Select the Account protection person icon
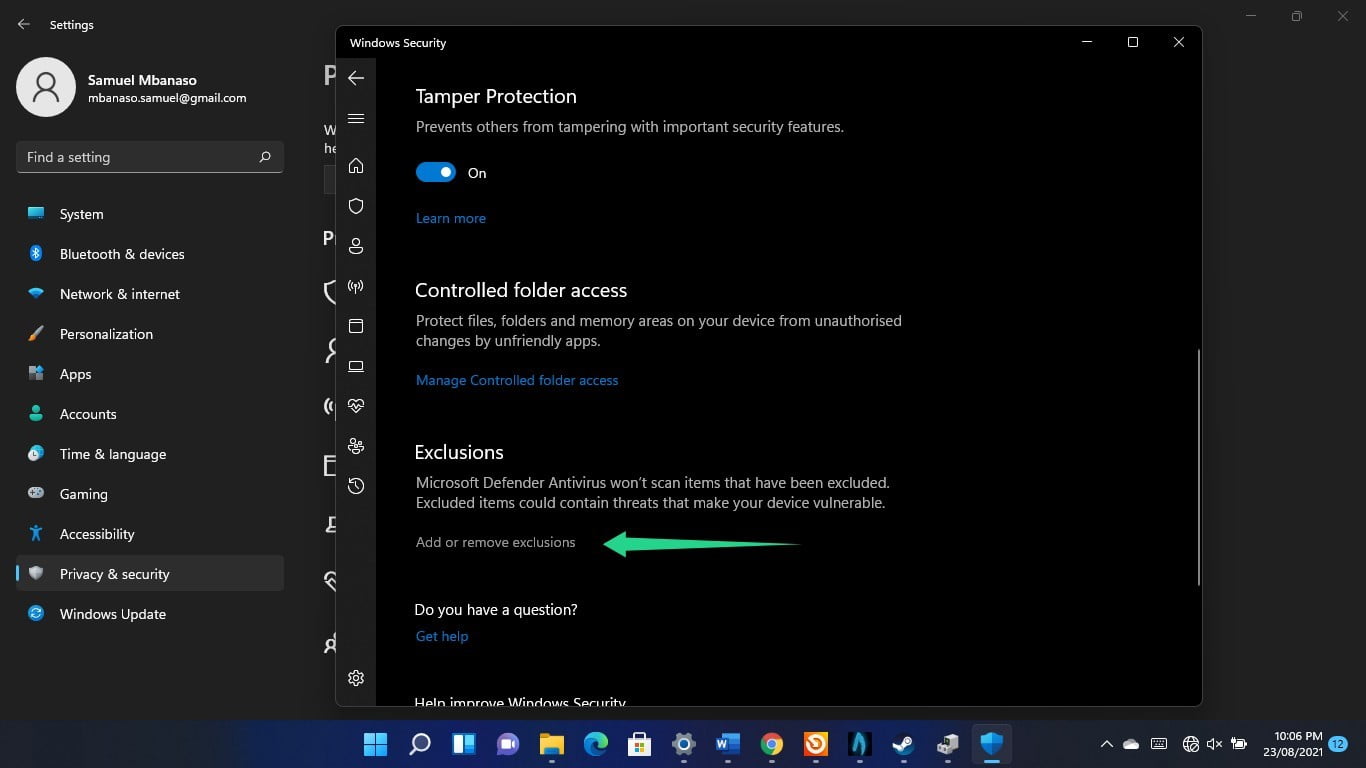 point(355,246)
